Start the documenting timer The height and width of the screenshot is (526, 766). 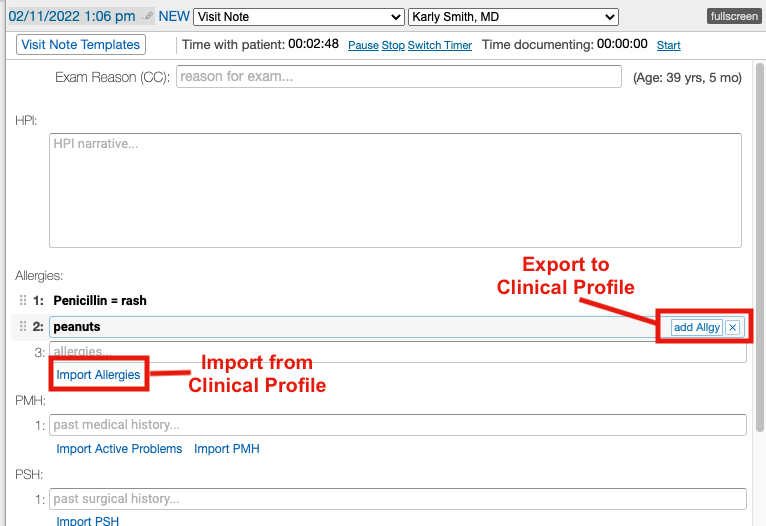pos(668,46)
